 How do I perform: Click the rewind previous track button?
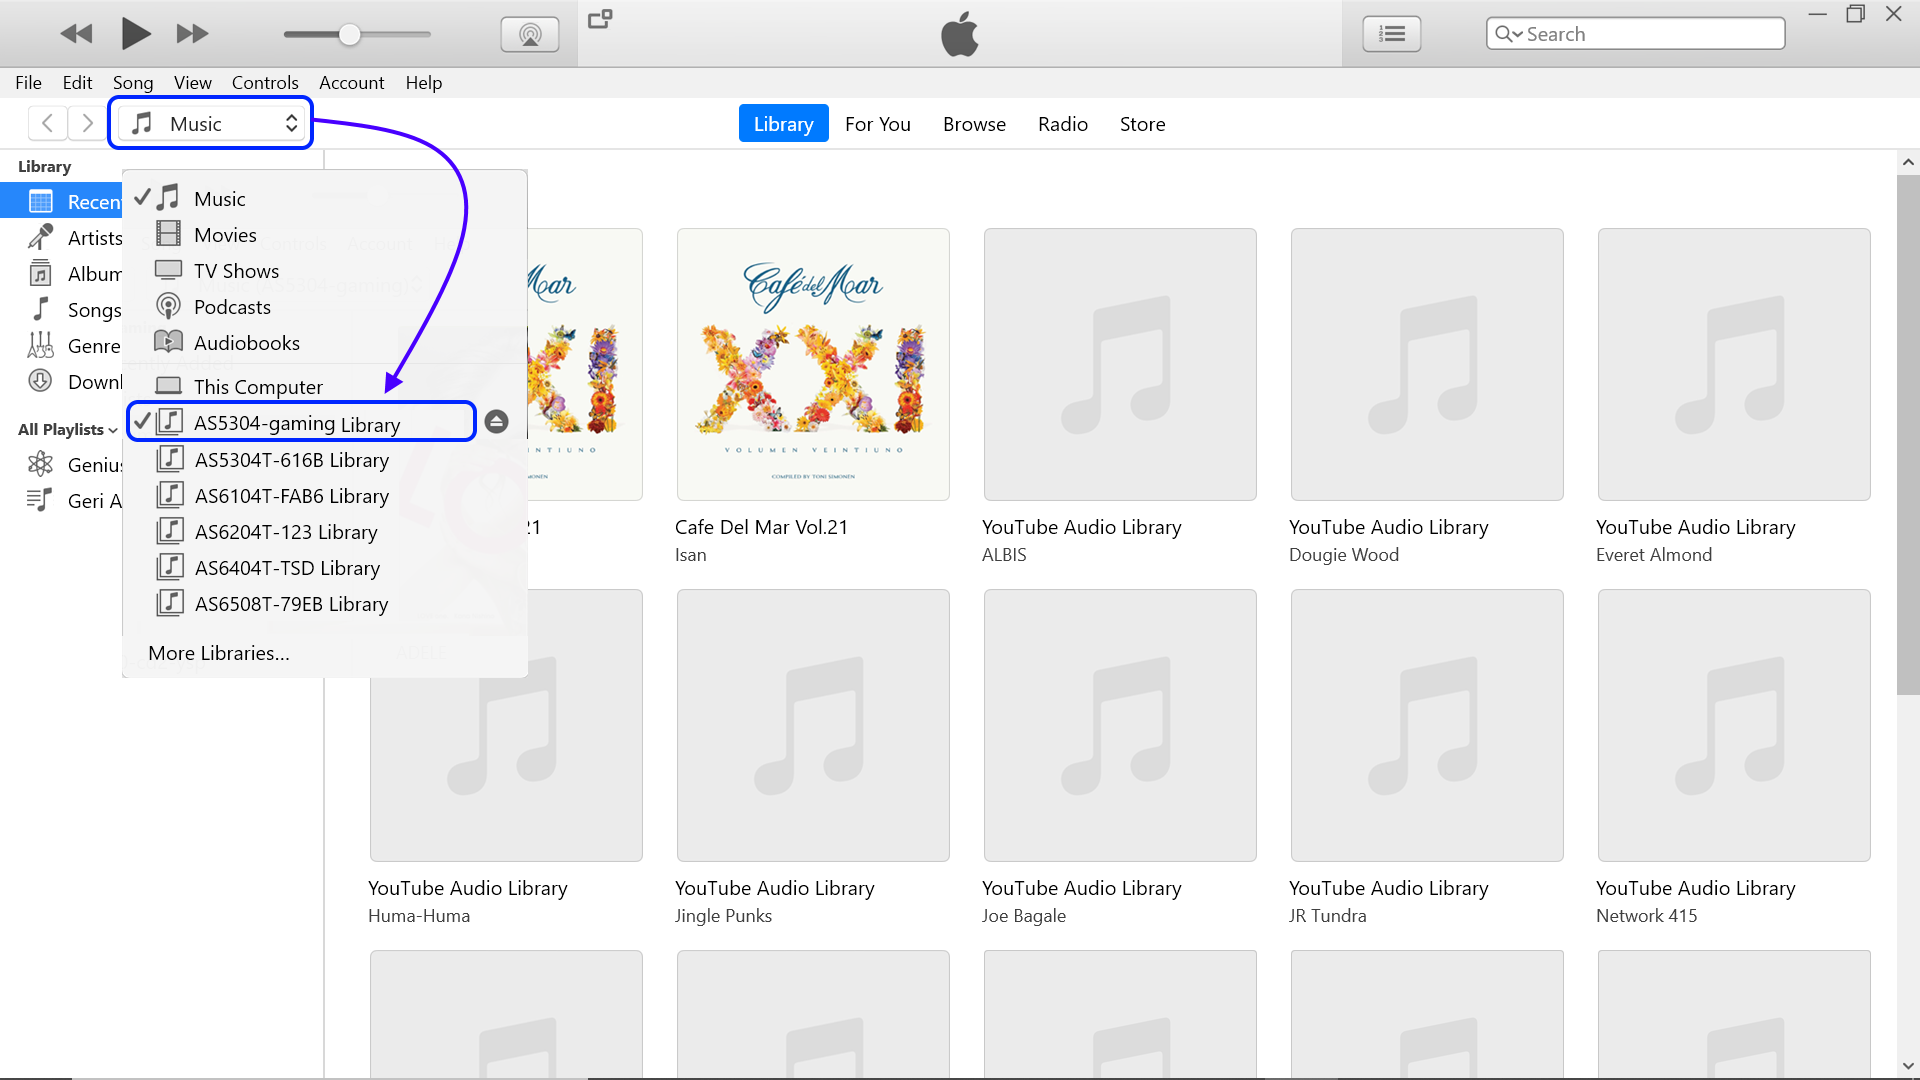76,34
